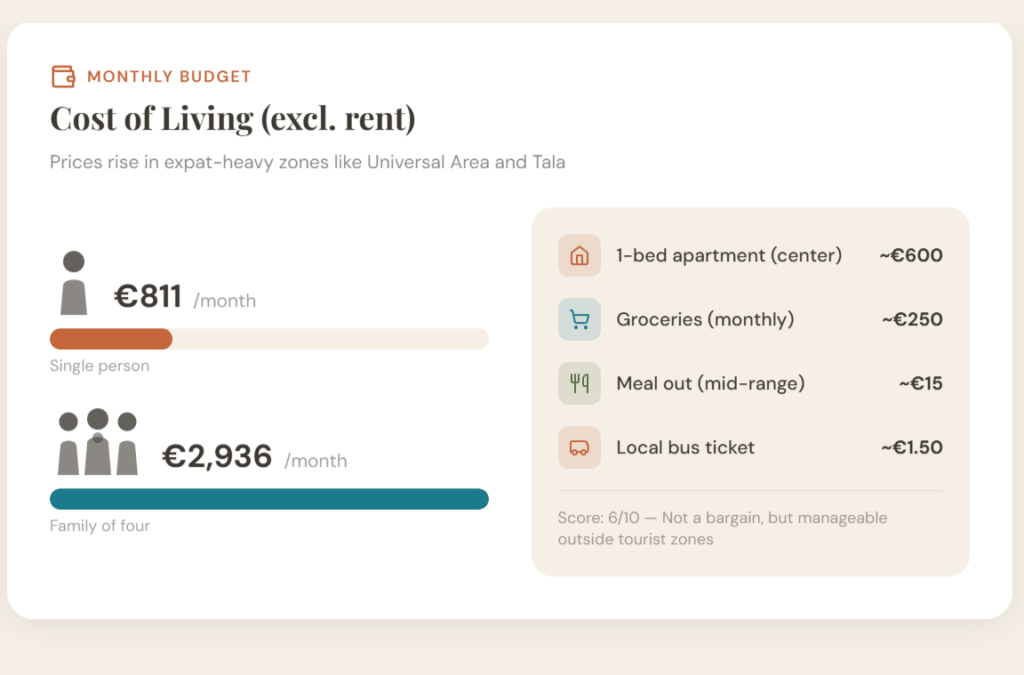Click the Cost of Living heading
1024x675 pixels.
click(x=232, y=119)
